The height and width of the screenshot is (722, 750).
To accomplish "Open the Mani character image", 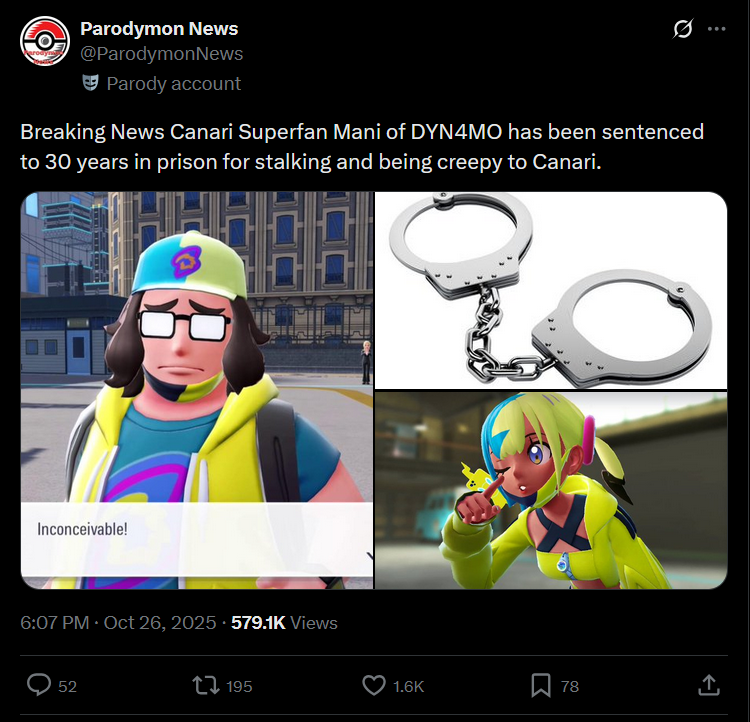I will tap(197, 390).
